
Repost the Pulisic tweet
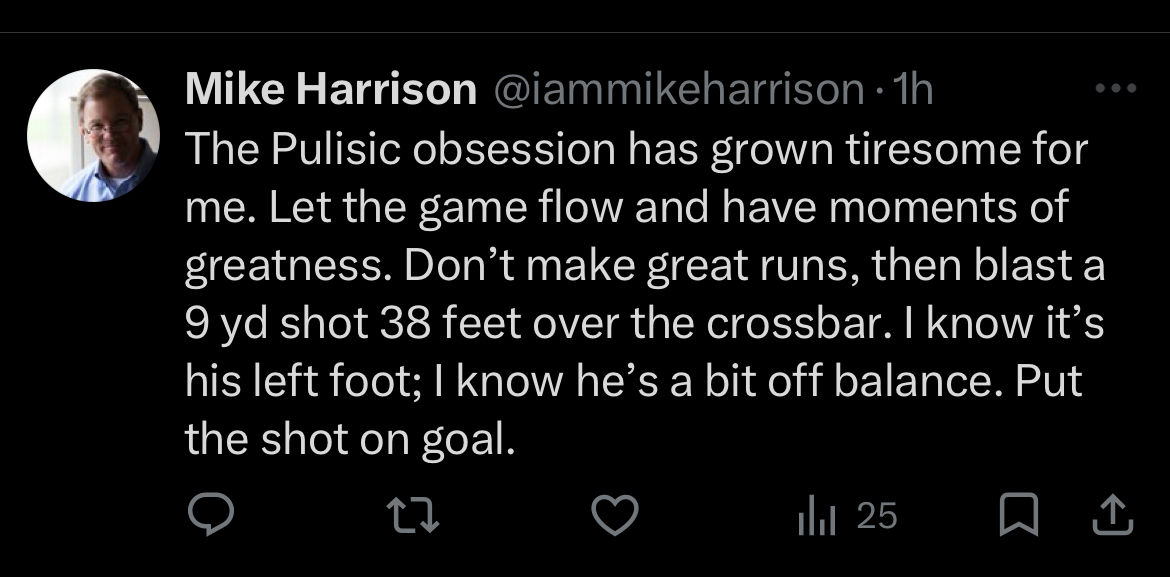click(x=410, y=516)
